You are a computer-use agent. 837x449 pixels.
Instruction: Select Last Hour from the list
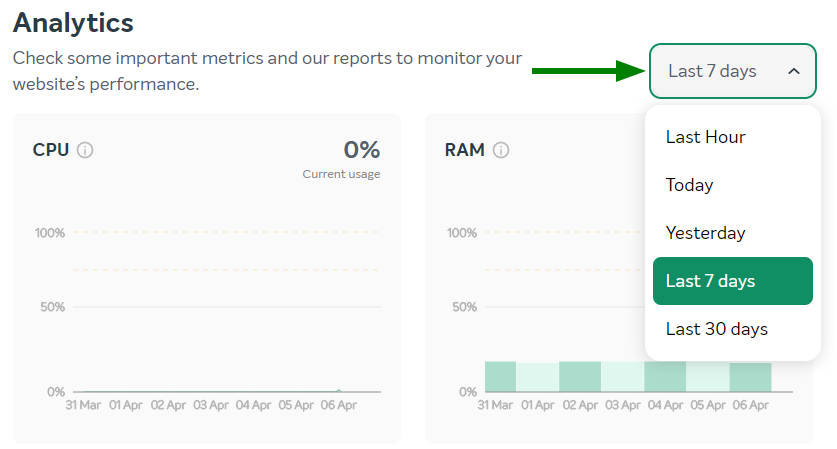click(705, 137)
